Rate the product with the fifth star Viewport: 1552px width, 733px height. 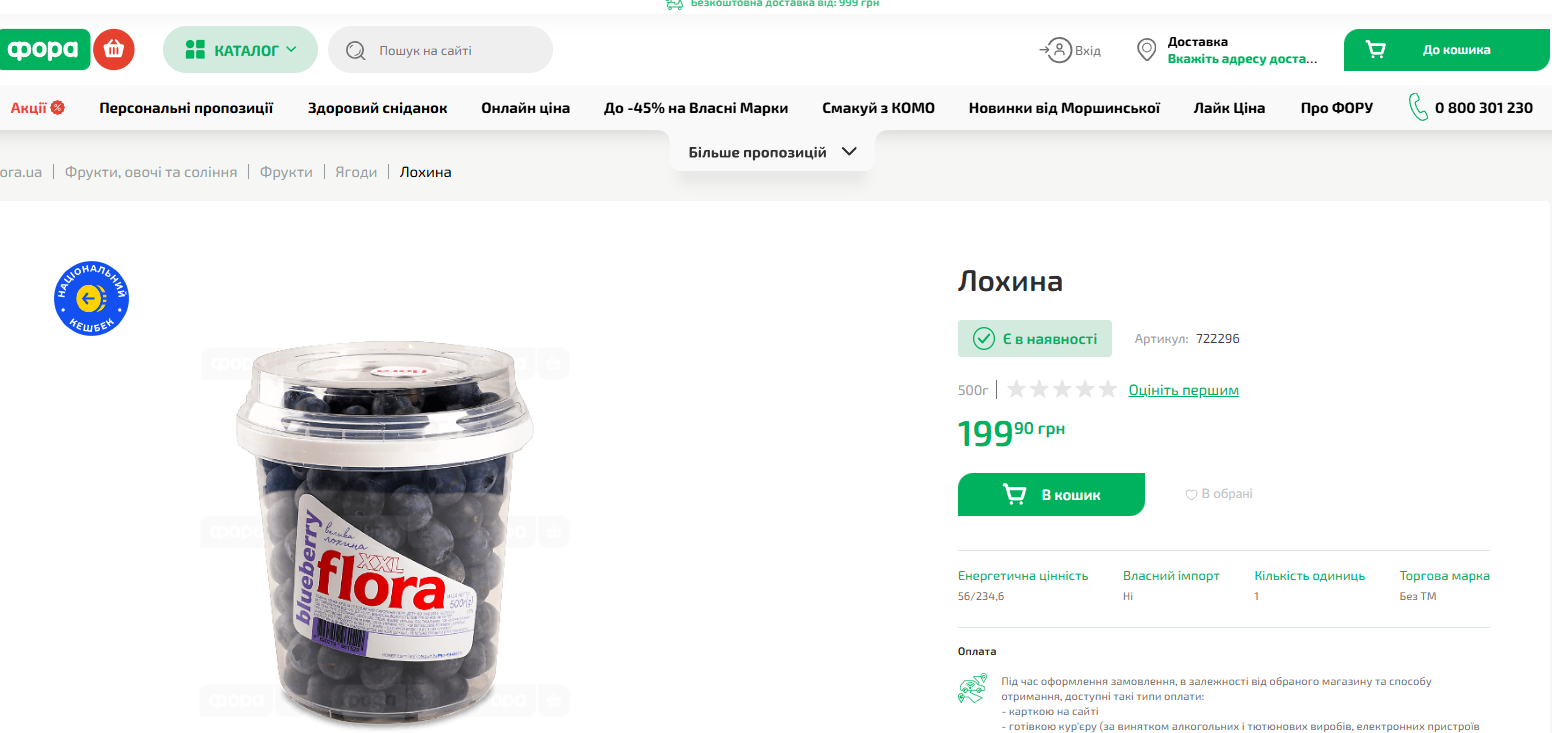coord(1108,390)
